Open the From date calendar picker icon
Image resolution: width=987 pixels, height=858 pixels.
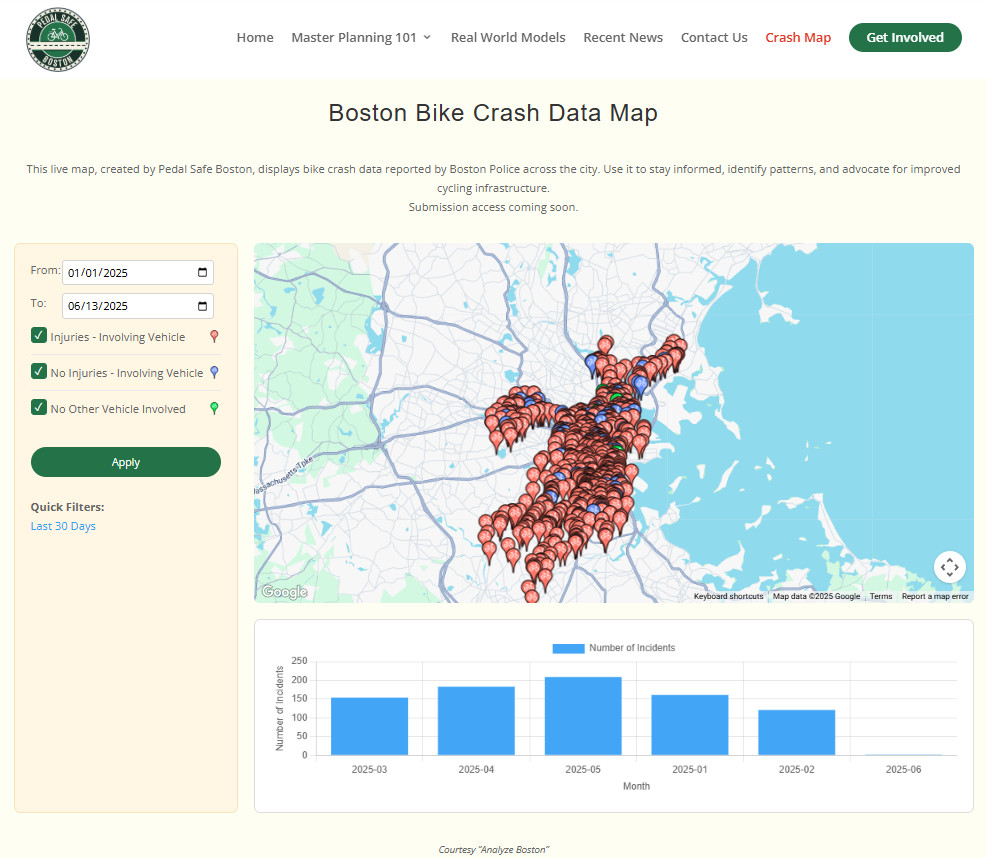coord(203,273)
